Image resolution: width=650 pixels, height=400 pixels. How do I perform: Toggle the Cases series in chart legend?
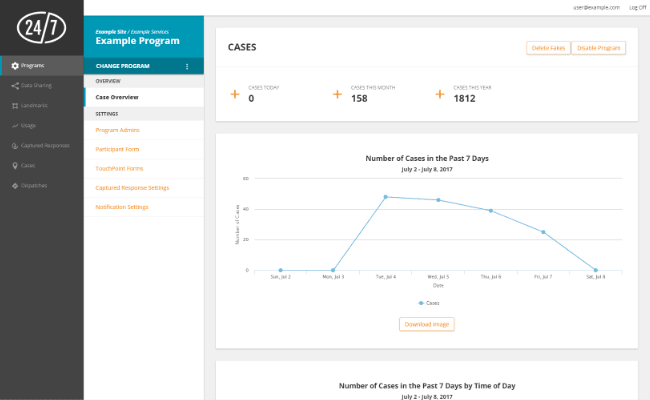click(x=426, y=302)
